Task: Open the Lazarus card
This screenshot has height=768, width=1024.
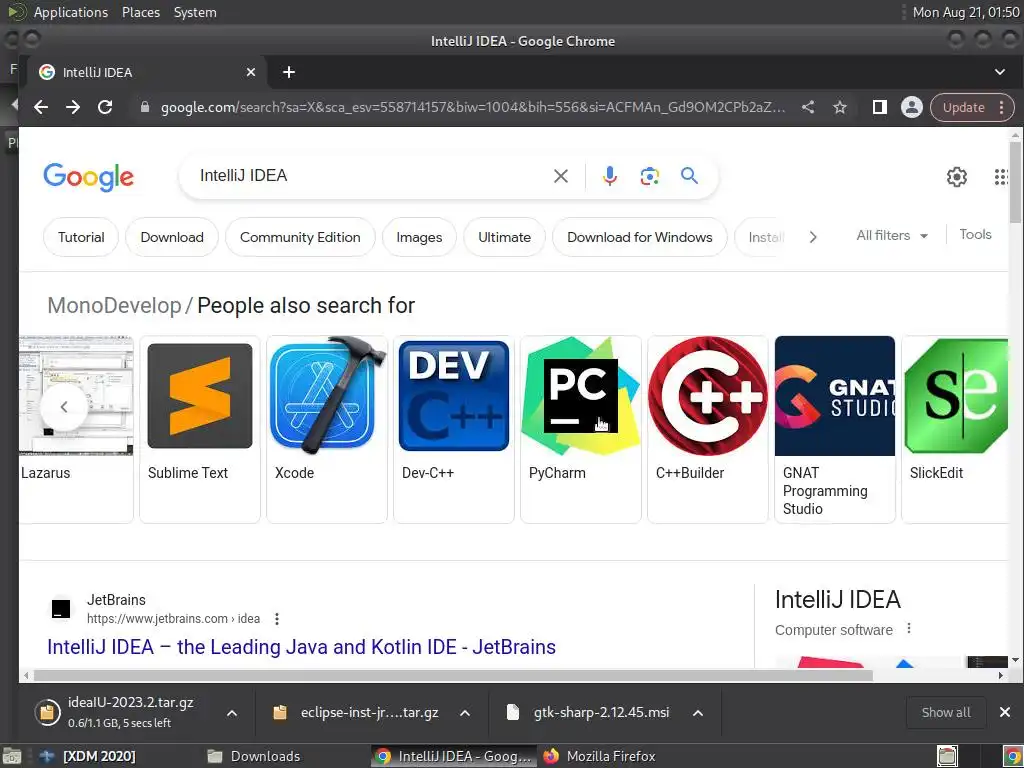Action: [x=76, y=429]
